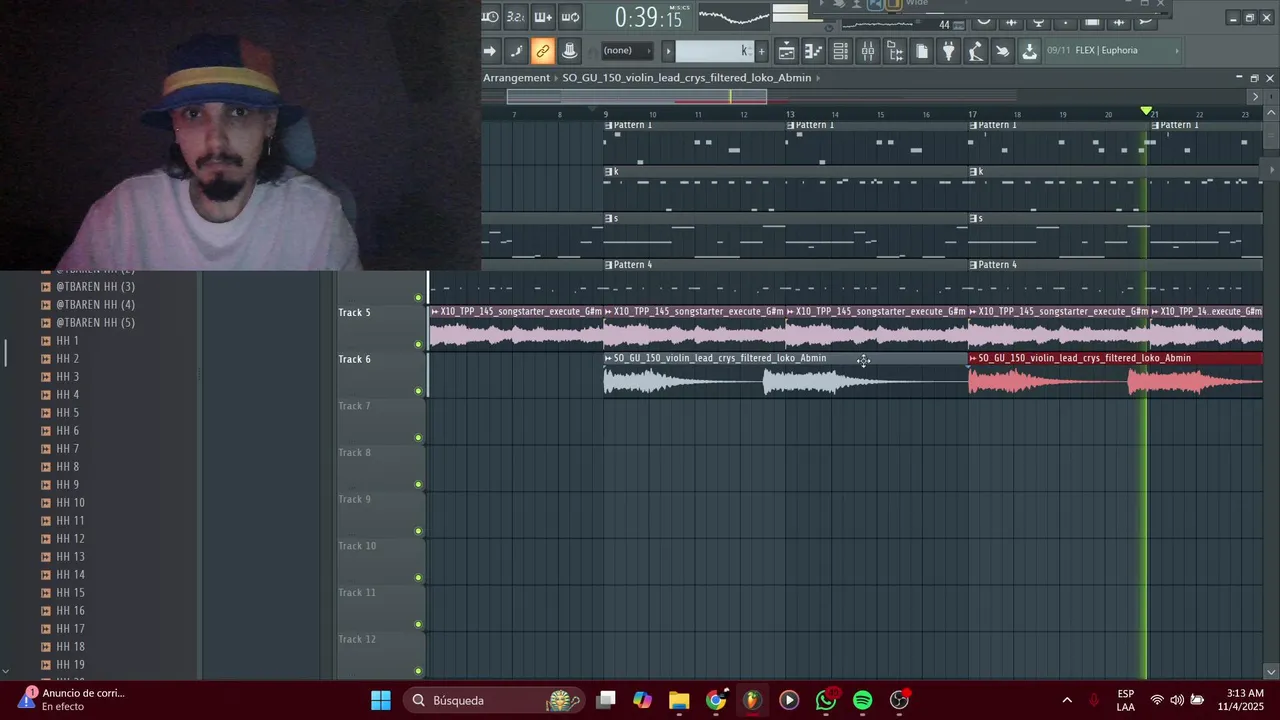The width and height of the screenshot is (1280, 720).
Task: Toggle overdub/blend recording icon
Action: pos(542,16)
